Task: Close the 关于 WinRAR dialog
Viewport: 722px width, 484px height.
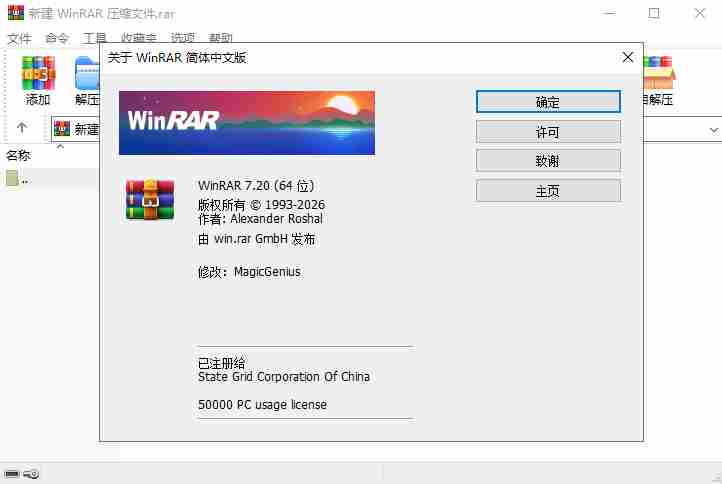Action: [x=627, y=57]
